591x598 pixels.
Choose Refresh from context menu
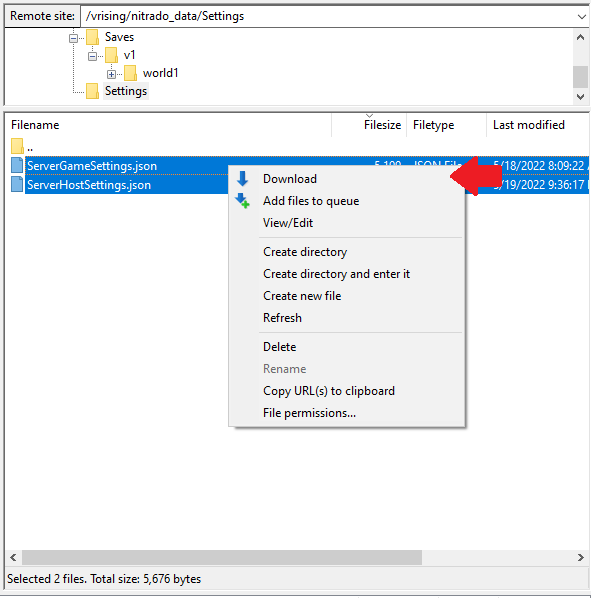point(346,318)
